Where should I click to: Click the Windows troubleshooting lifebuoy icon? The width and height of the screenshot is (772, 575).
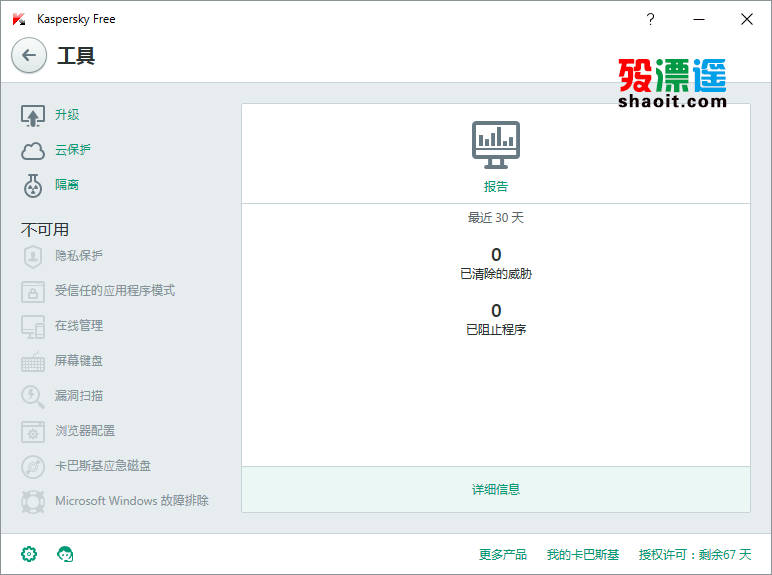coord(33,502)
